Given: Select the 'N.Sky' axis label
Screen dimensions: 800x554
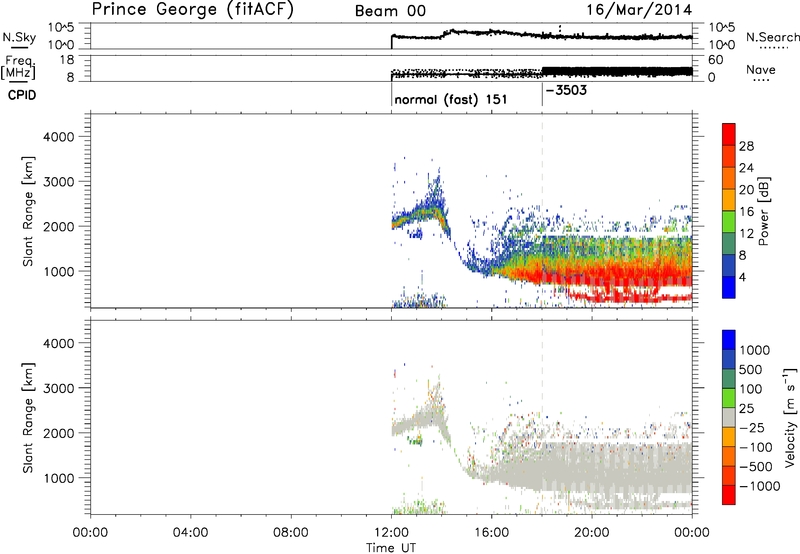Looking at the screenshot, I should coord(19,37).
